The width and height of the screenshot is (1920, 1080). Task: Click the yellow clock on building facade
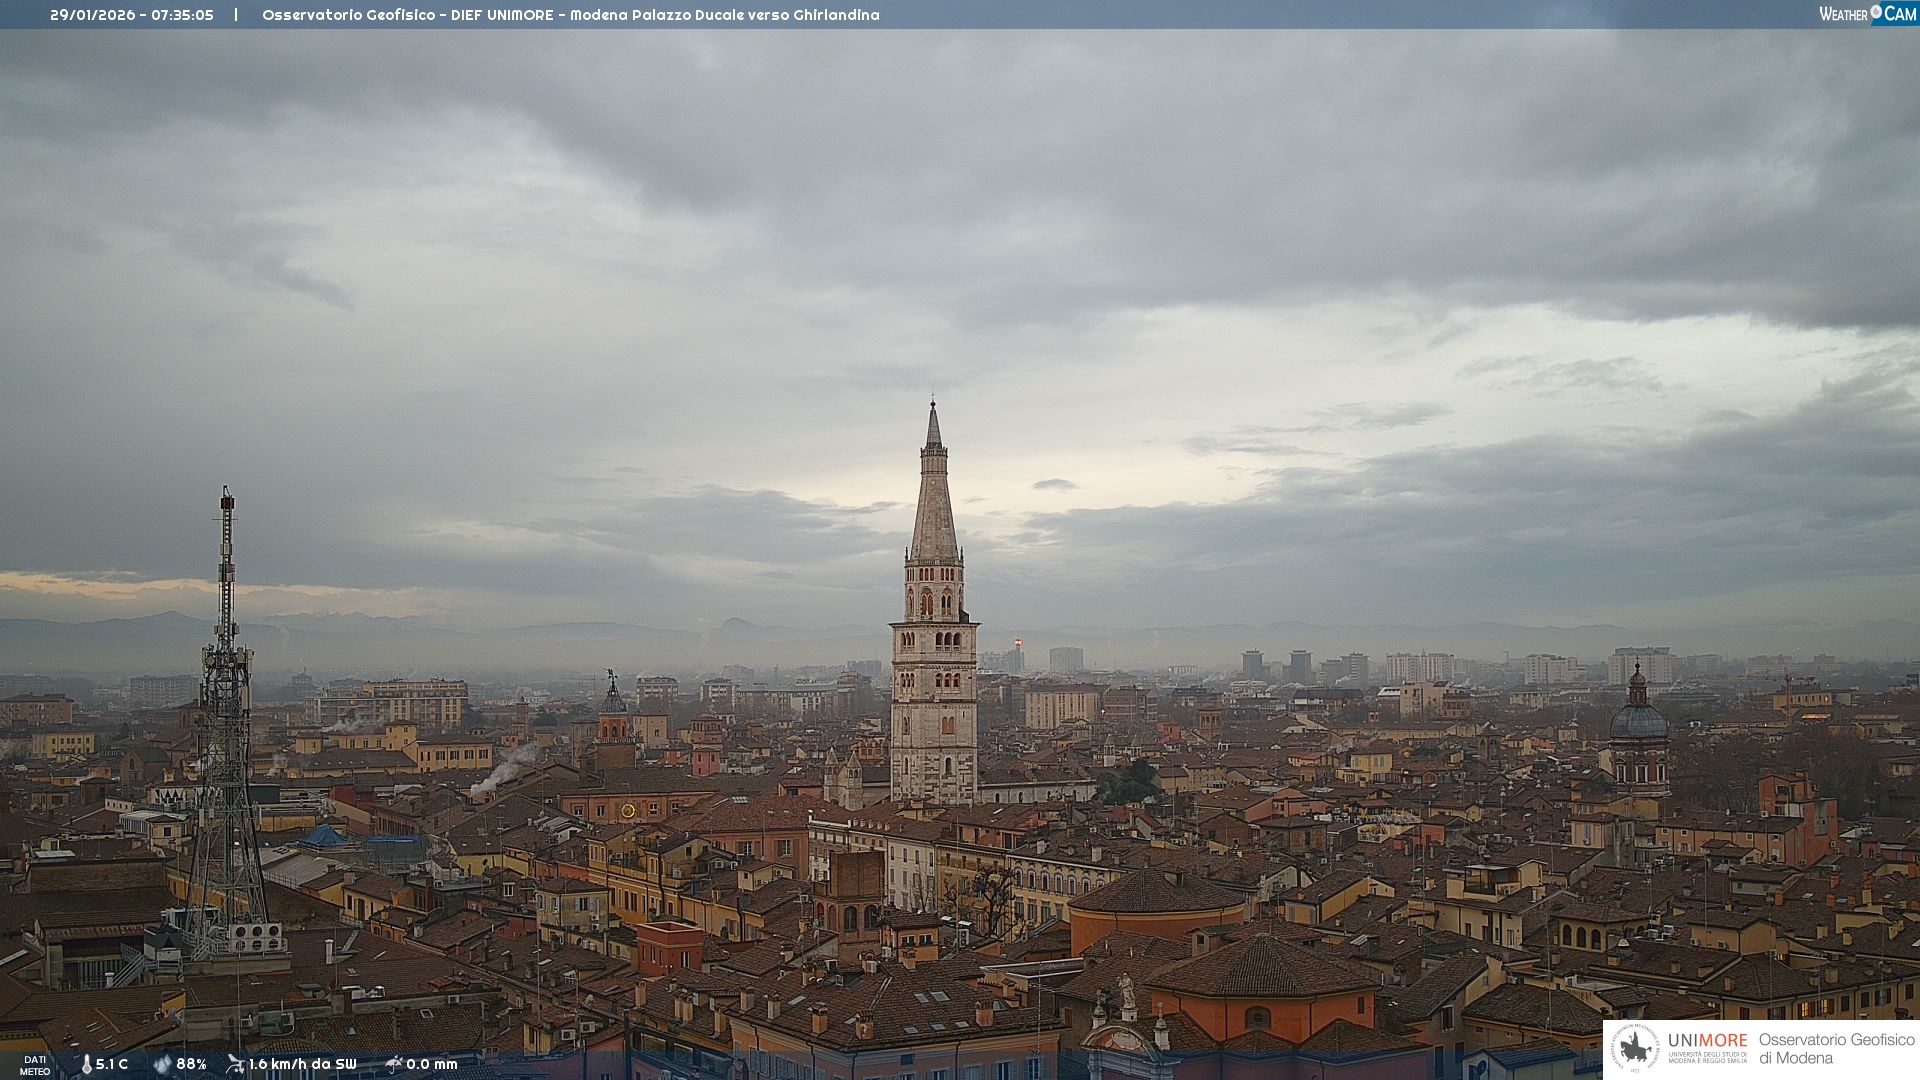[628, 810]
